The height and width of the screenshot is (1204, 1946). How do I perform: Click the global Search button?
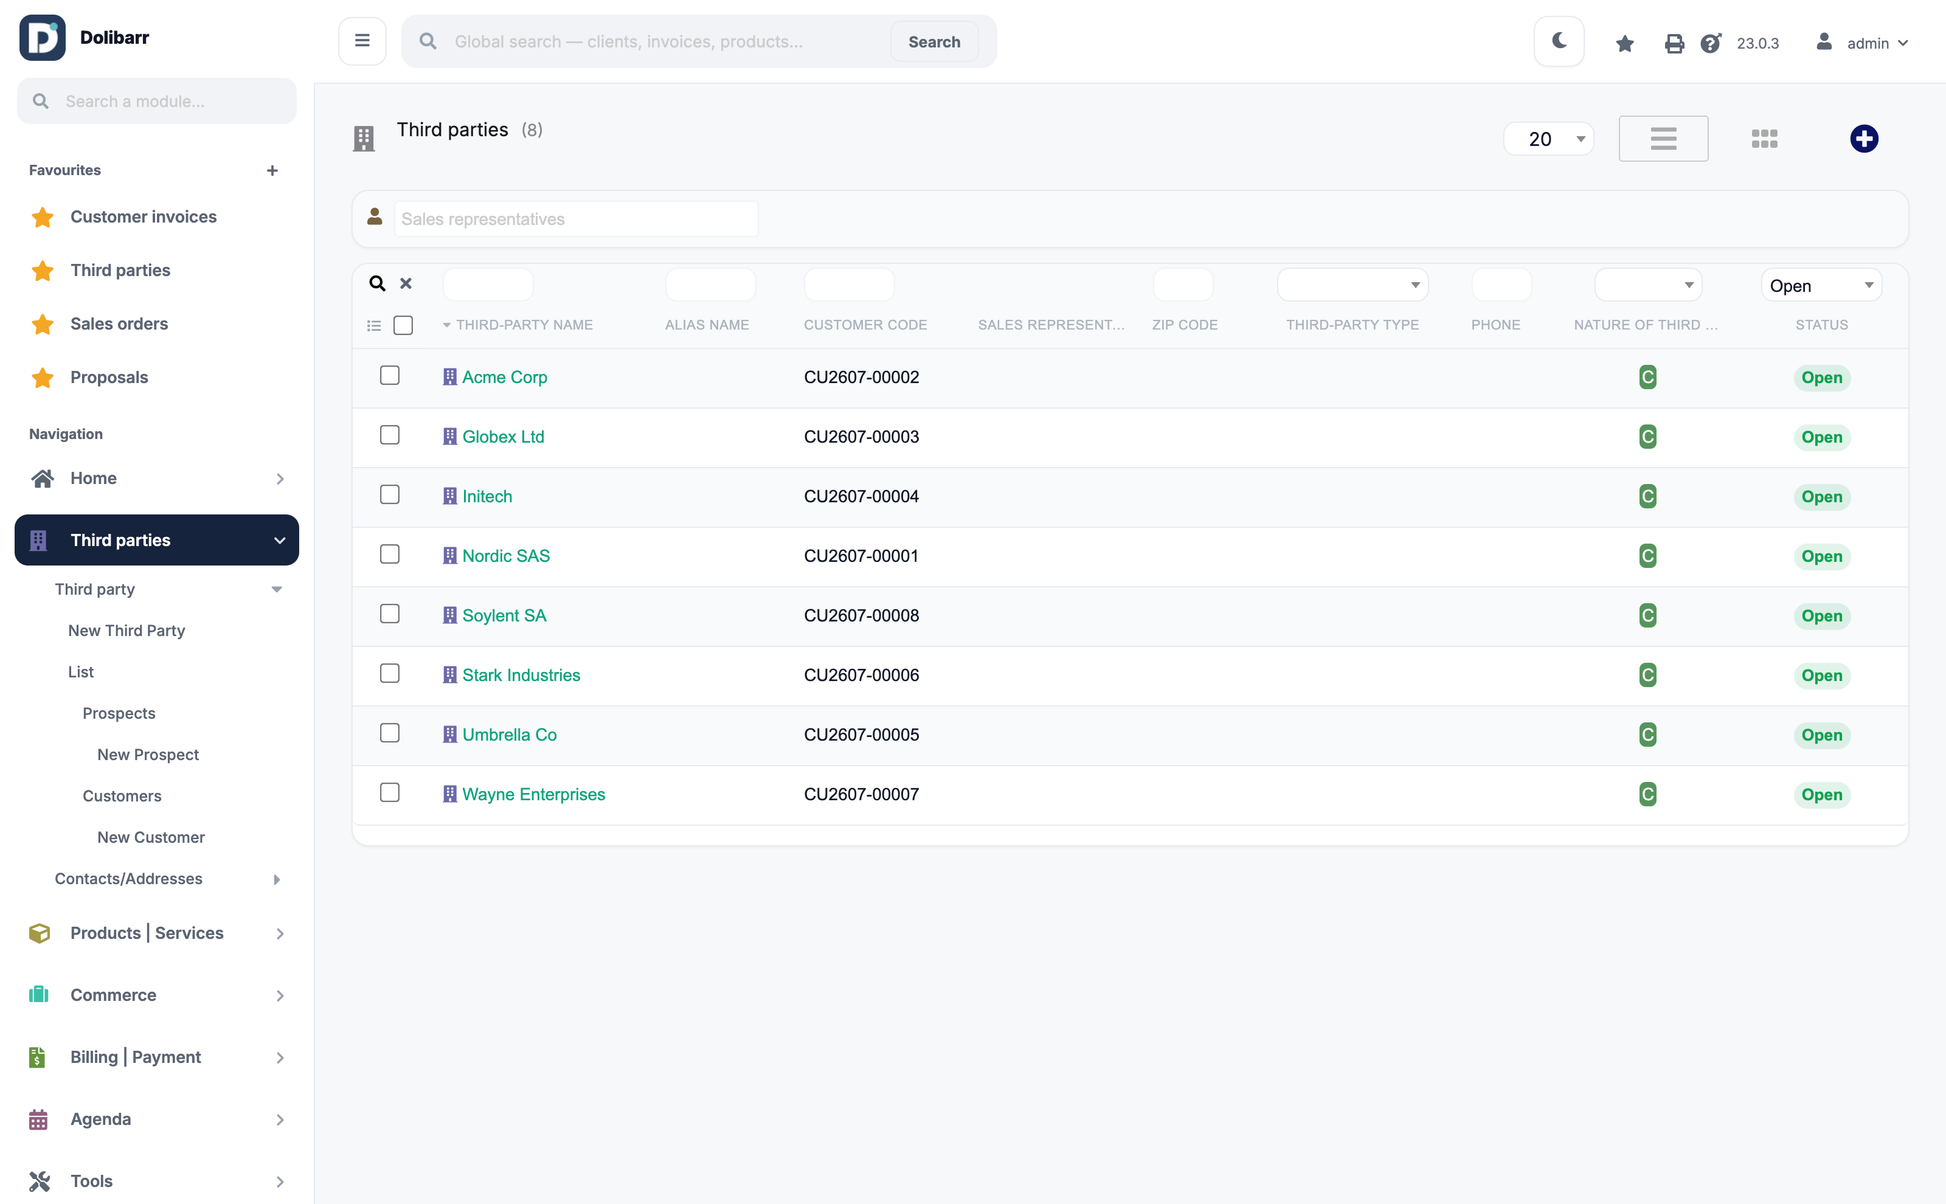point(934,42)
